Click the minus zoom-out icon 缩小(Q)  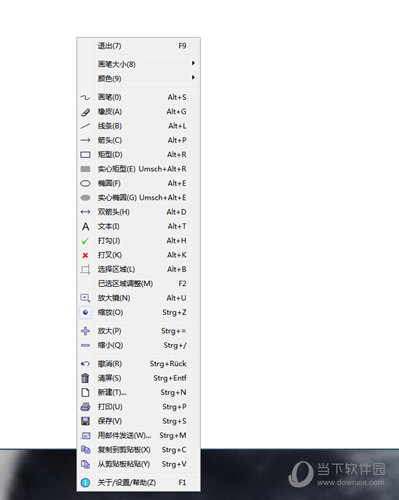point(85,345)
